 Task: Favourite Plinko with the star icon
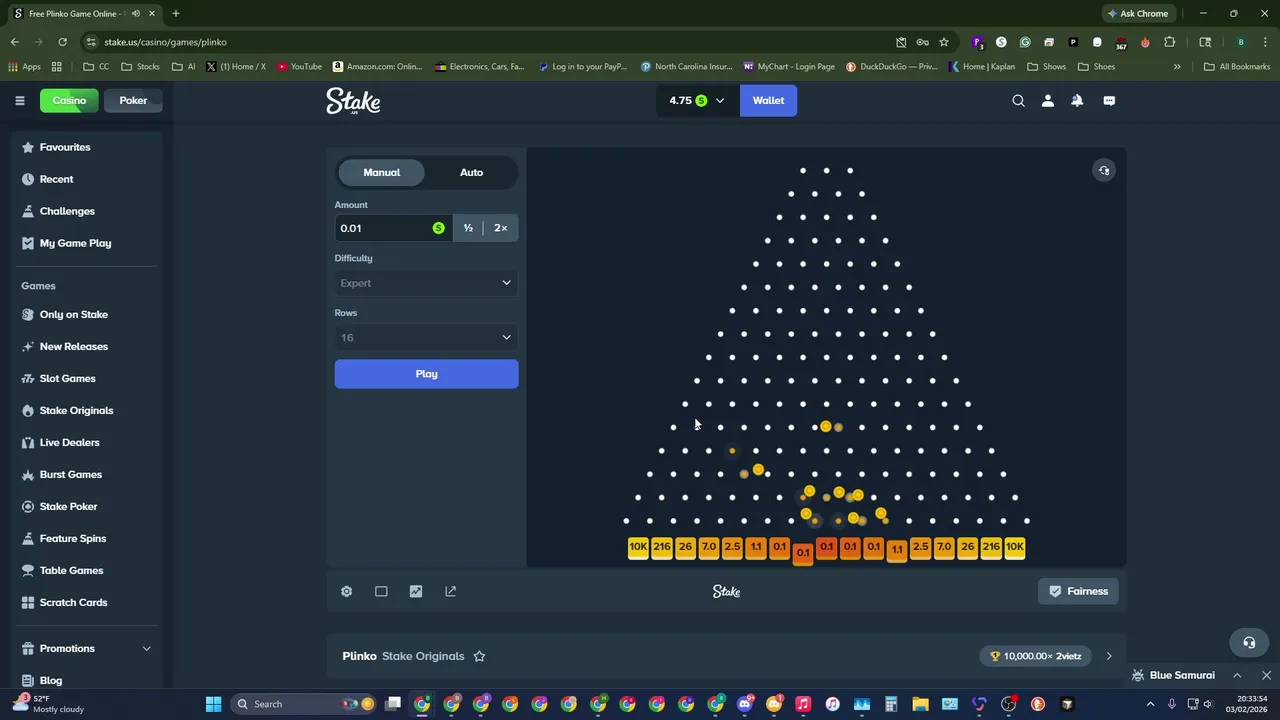click(x=479, y=656)
